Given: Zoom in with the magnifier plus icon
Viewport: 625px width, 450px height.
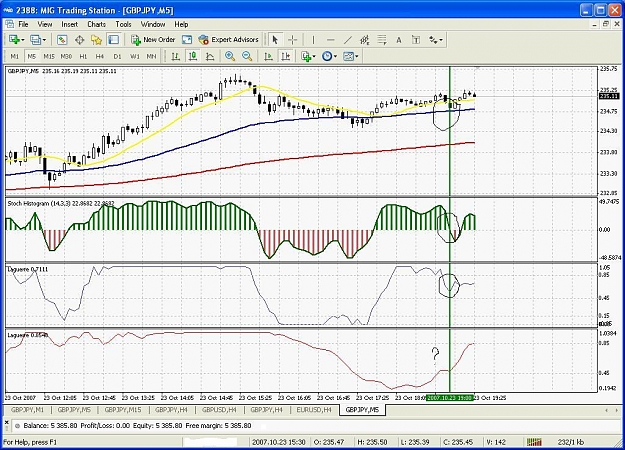Looking at the screenshot, I should click(x=230, y=56).
